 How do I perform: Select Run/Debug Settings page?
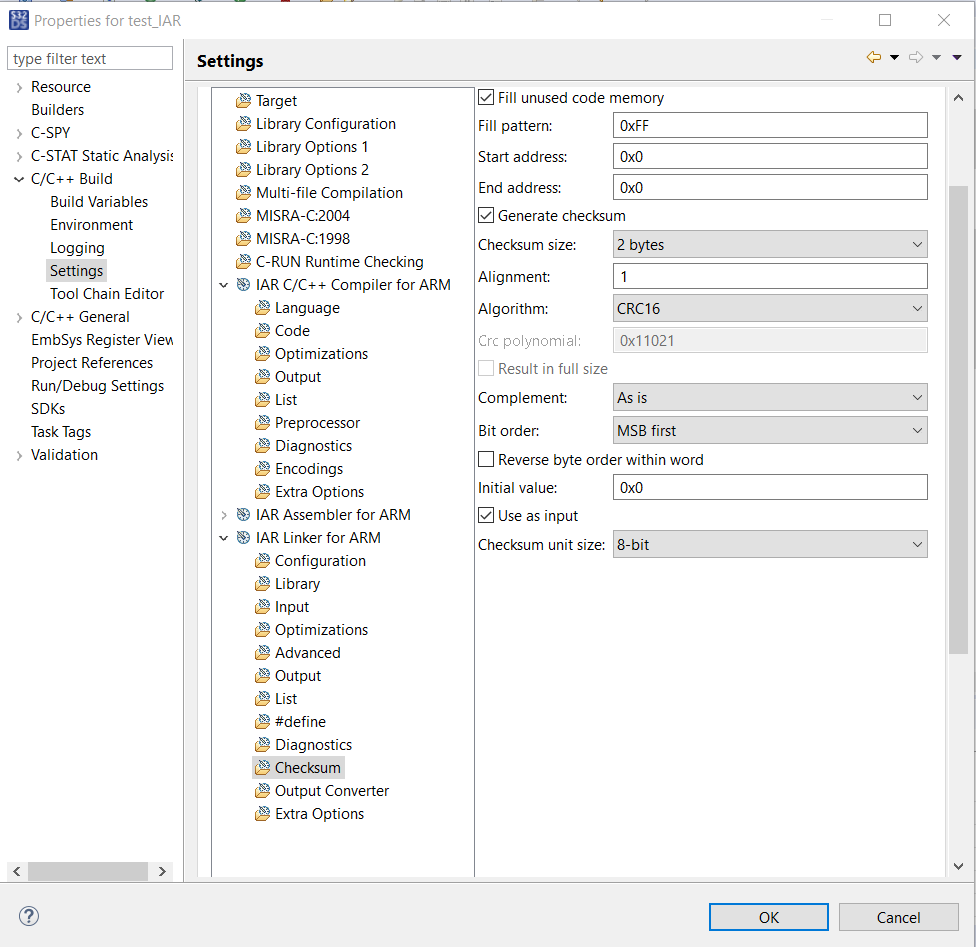[x=98, y=386]
